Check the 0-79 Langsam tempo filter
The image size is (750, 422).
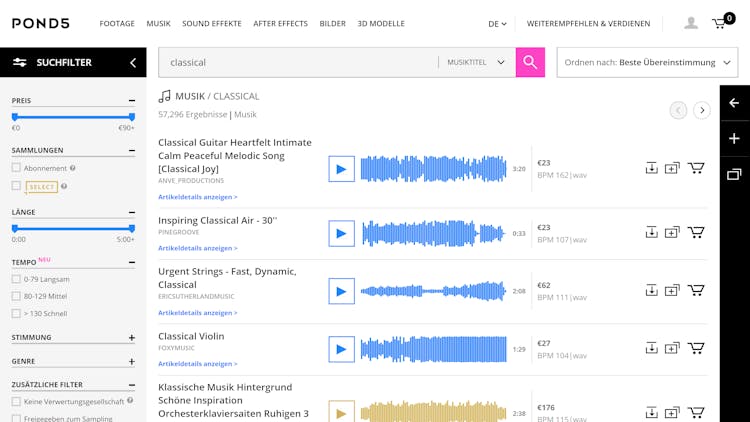[x=16, y=279]
